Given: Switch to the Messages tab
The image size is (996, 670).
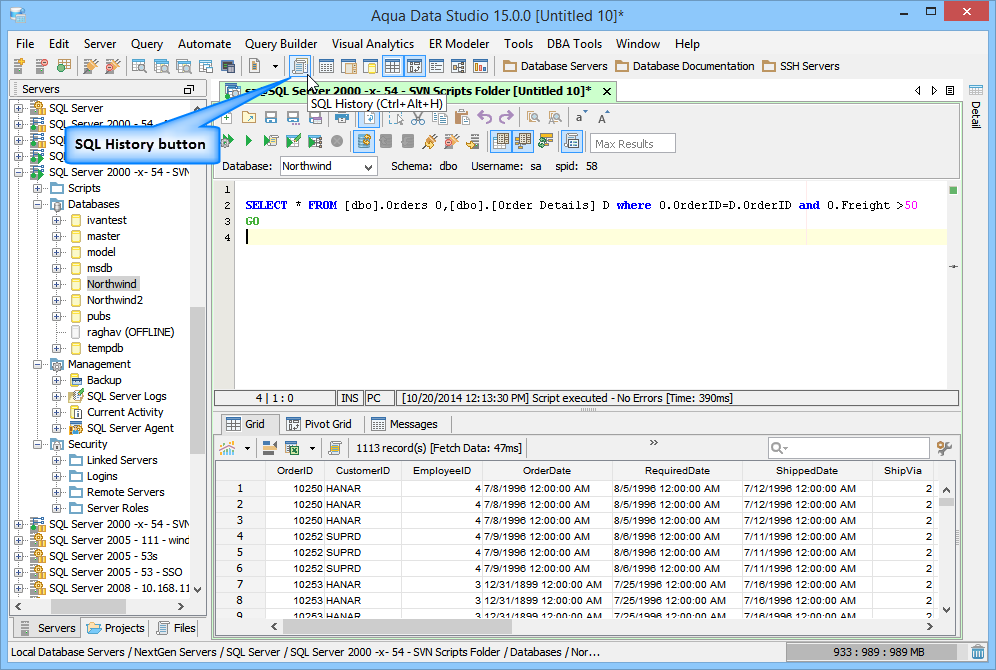Looking at the screenshot, I should pyautogui.click(x=404, y=424).
